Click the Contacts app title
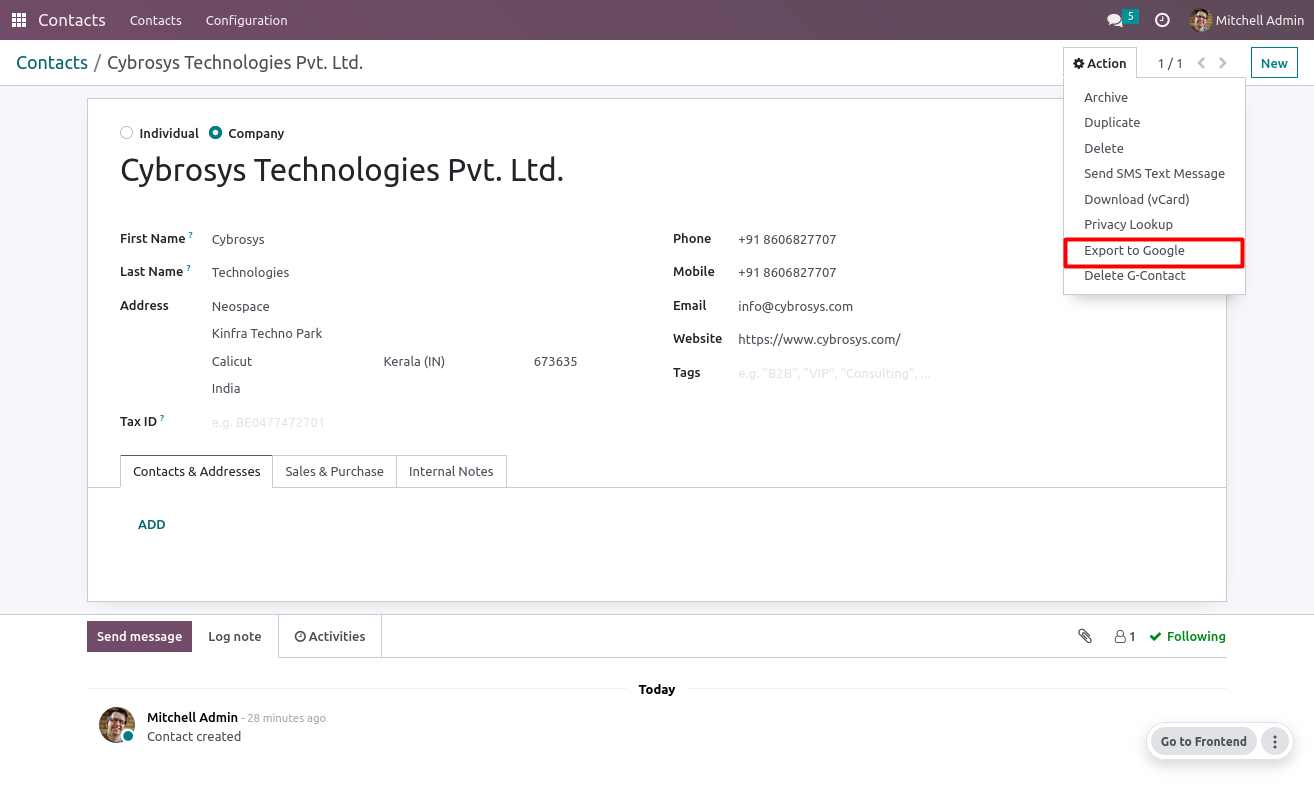This screenshot has width=1314, height=805. [x=72, y=20]
